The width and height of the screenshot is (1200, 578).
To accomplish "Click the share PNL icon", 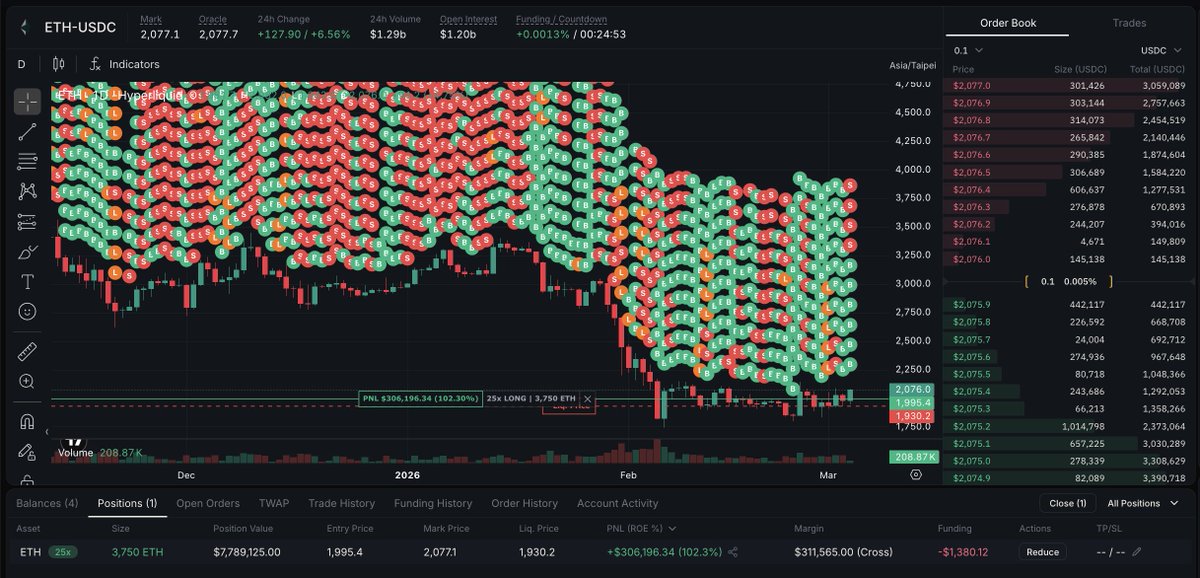I will click(x=733, y=552).
